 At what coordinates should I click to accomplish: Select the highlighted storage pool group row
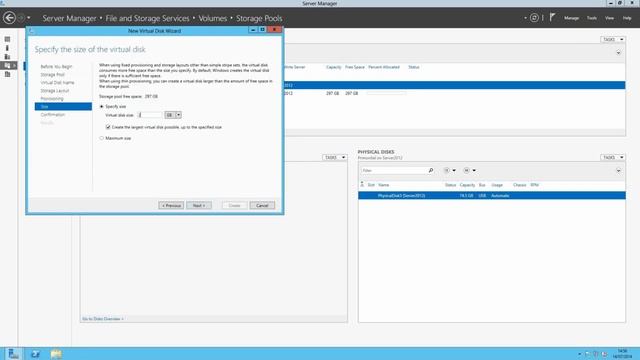(x=454, y=85)
